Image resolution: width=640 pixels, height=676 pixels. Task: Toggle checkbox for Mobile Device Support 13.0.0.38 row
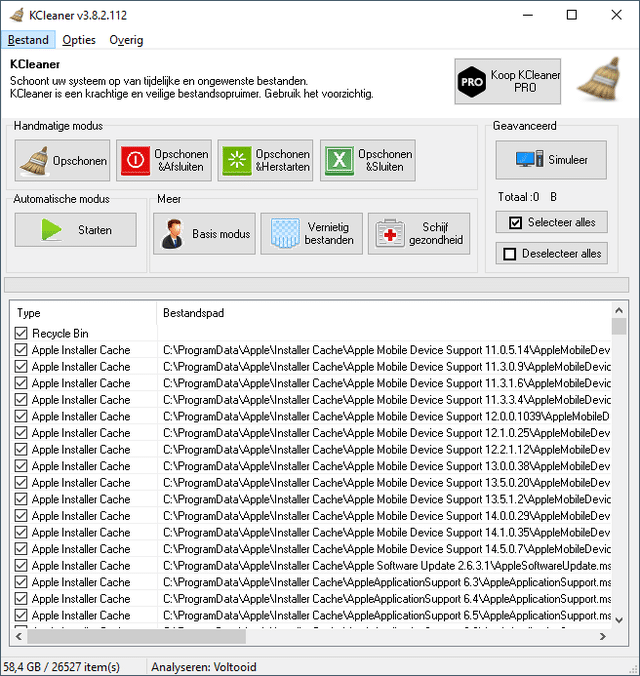21,466
